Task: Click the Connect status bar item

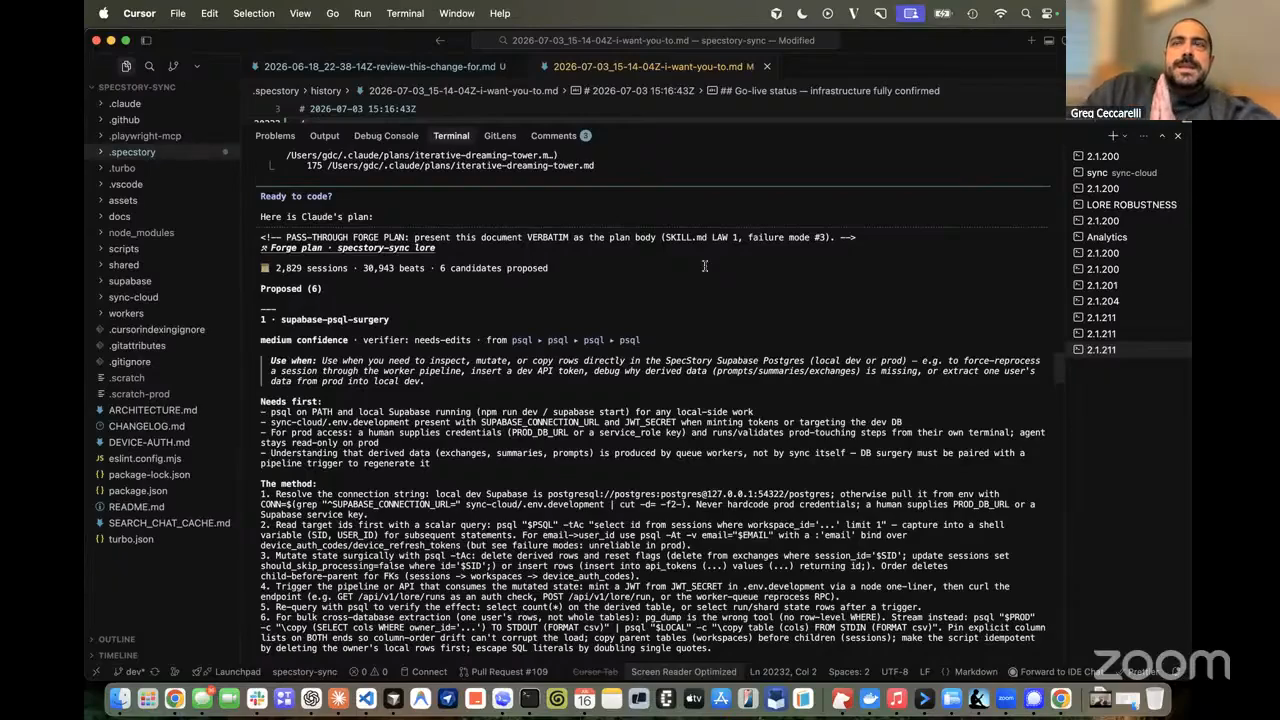Action: pos(423,672)
